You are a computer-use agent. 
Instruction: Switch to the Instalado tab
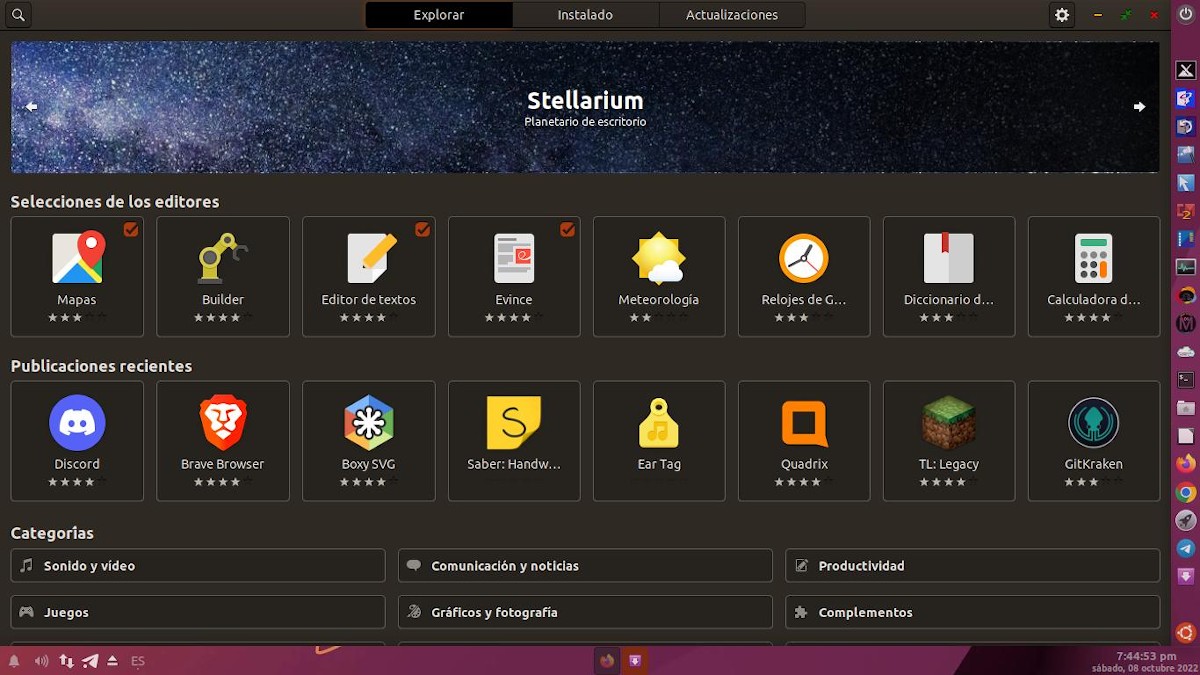coord(585,15)
